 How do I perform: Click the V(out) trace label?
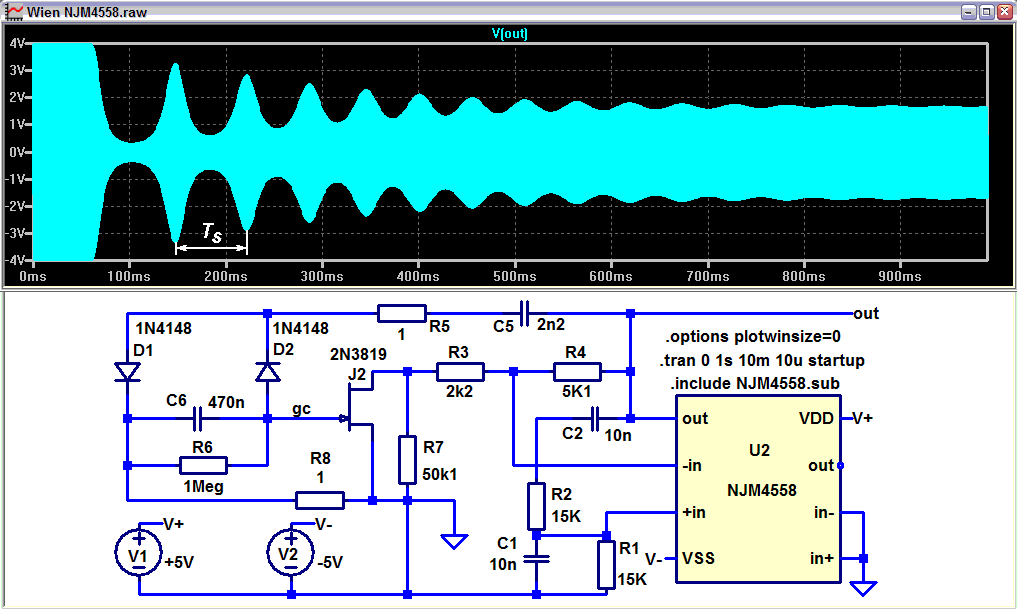click(x=509, y=34)
